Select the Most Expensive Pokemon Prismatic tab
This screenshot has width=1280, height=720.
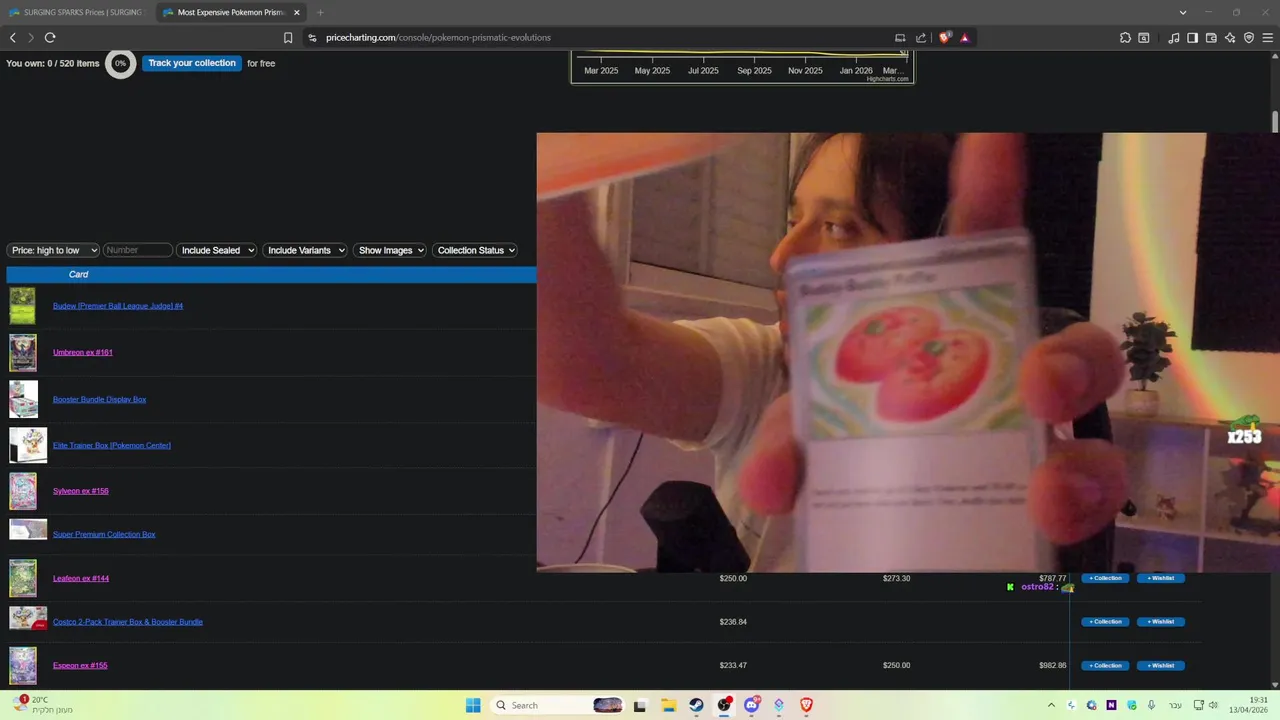coord(230,13)
